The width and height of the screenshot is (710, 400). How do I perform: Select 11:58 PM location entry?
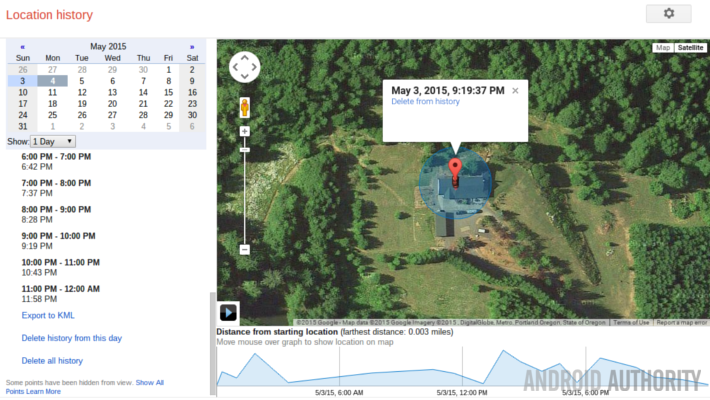point(39,299)
